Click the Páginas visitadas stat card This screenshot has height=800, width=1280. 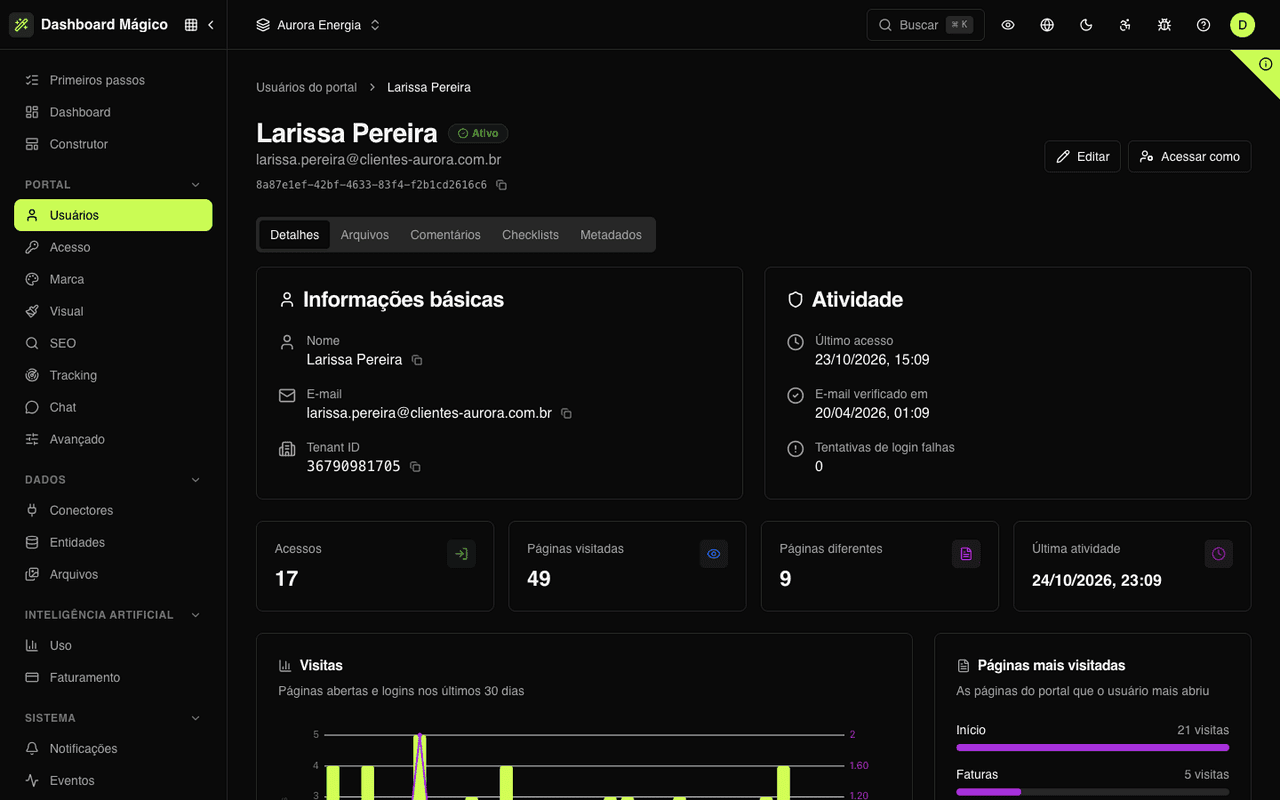tap(627, 566)
